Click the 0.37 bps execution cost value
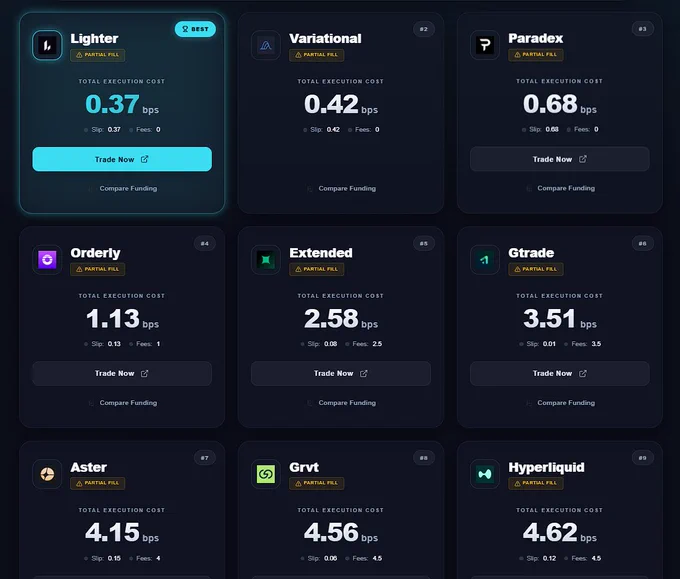This screenshot has height=579, width=680. (x=122, y=104)
